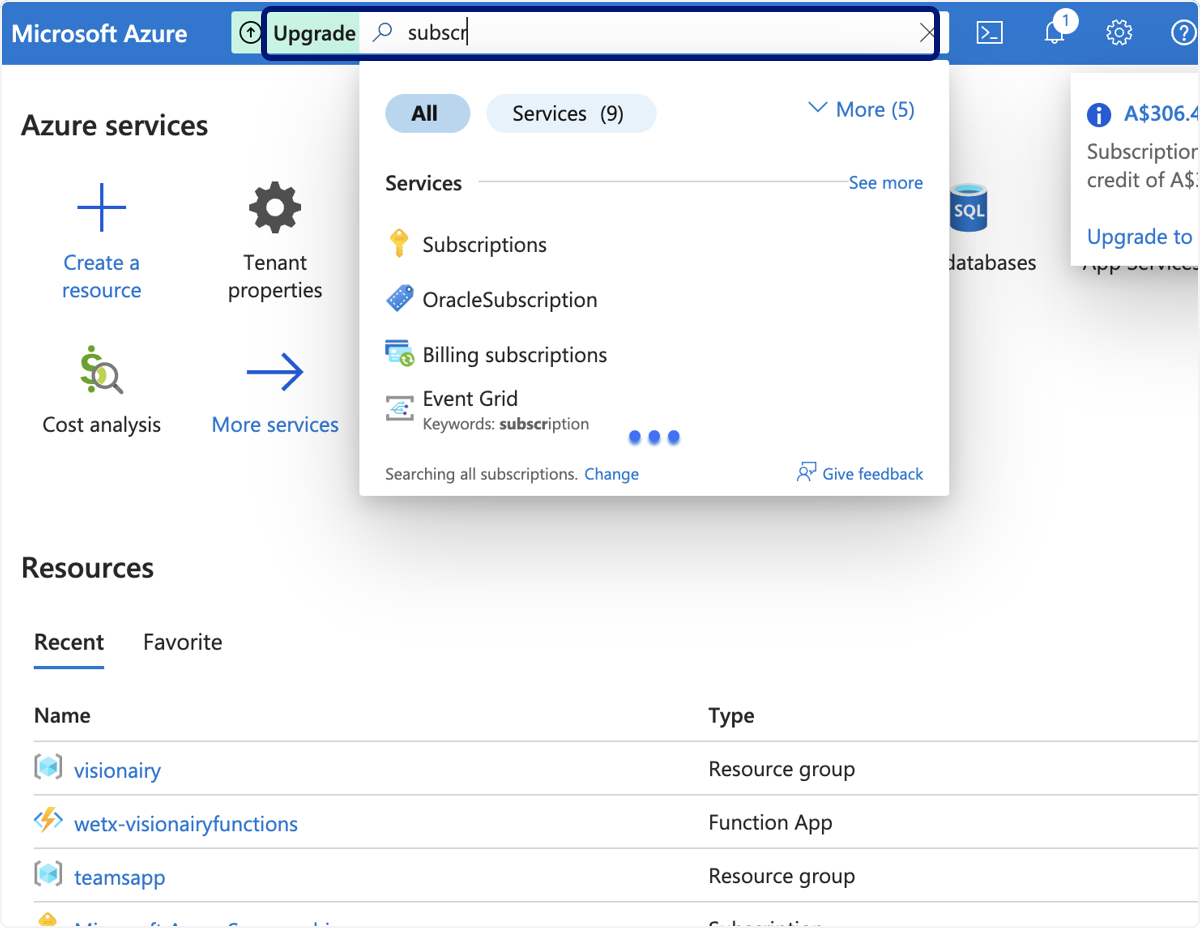Click the Upgrade arrow icon
1200x928 pixels.
tap(250, 33)
